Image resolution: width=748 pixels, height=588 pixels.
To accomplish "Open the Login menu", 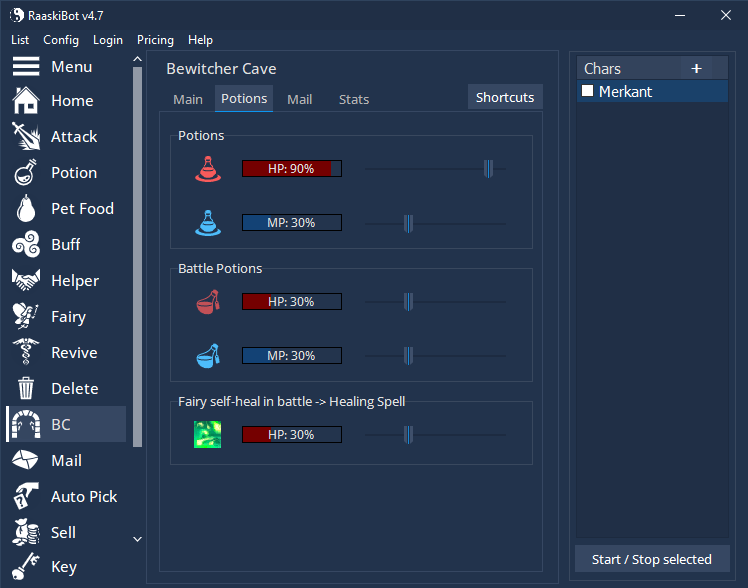I will click(108, 40).
